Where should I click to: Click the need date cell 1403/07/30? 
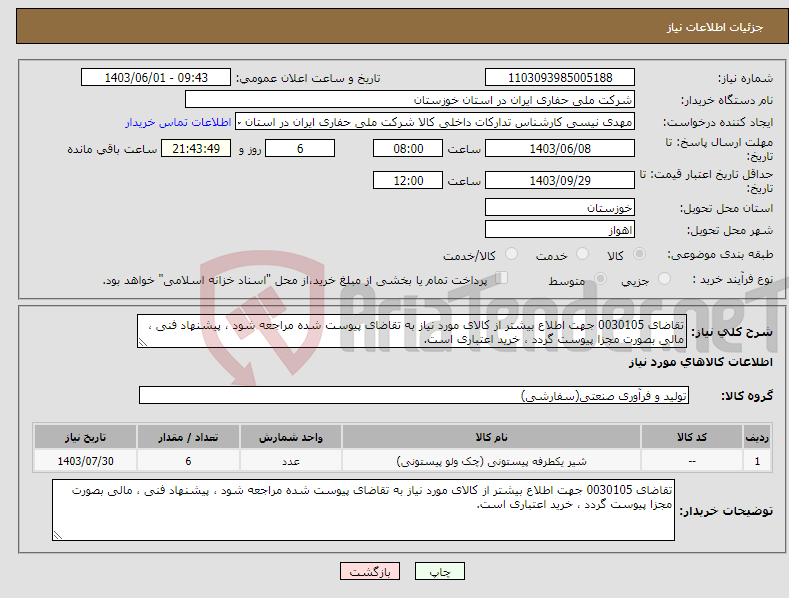pyautogui.click(x=85, y=461)
